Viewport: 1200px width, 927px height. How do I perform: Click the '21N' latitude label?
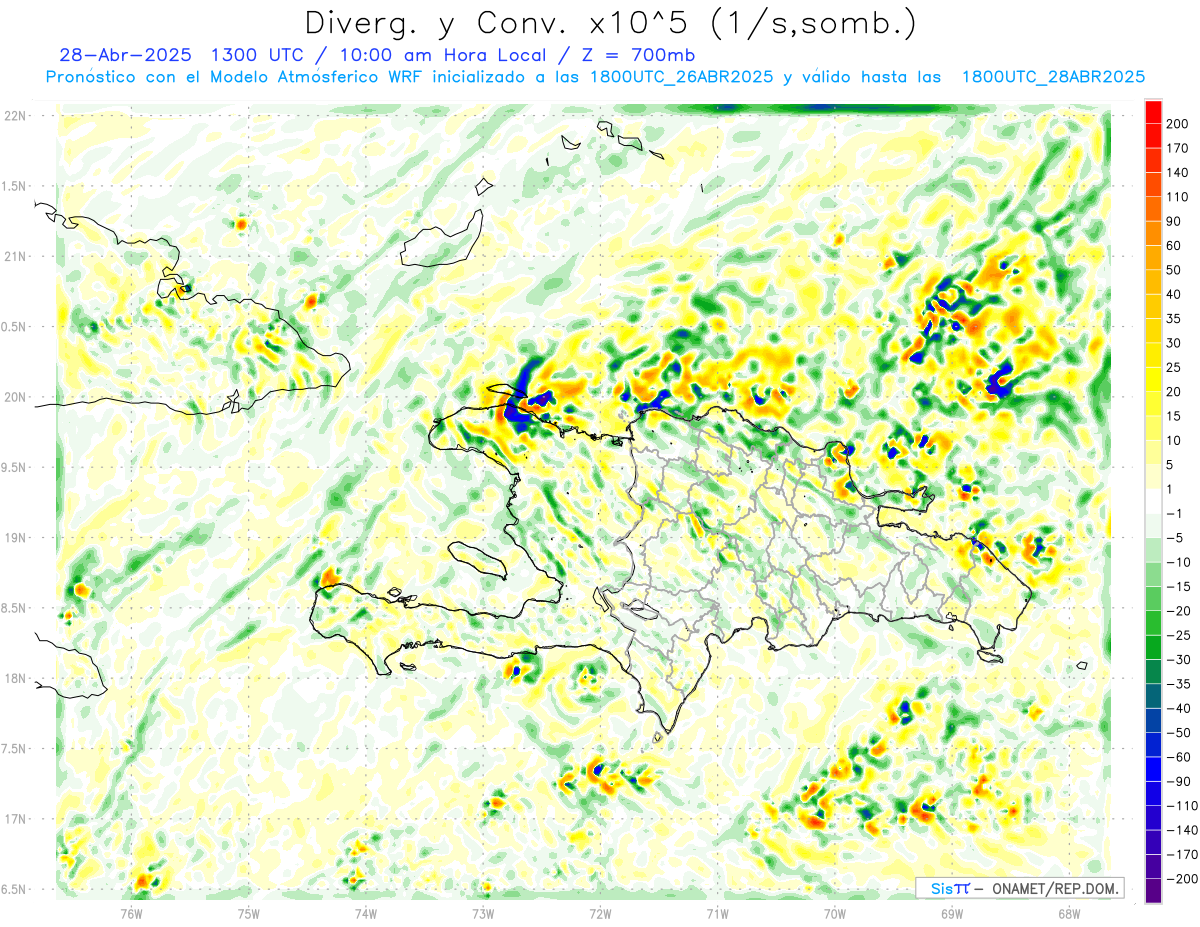pyautogui.click(x=15, y=257)
